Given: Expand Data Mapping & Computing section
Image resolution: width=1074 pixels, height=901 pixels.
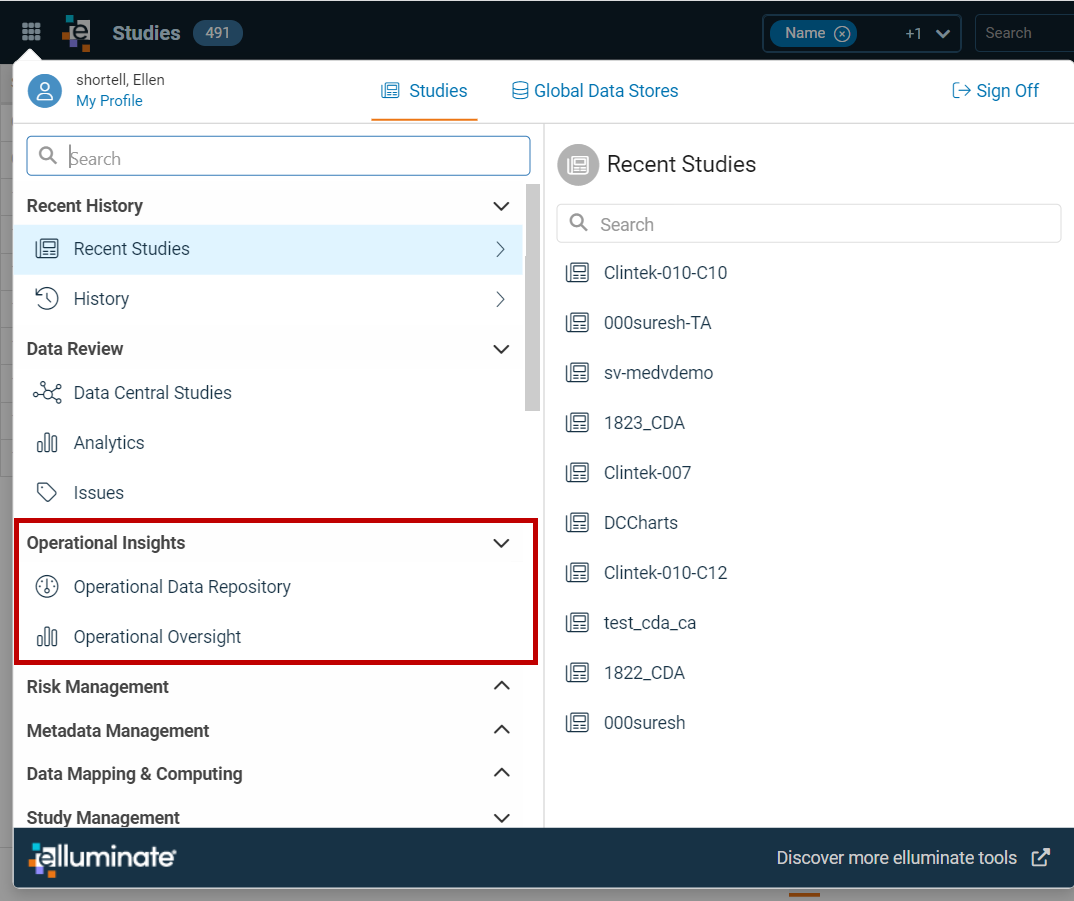Looking at the screenshot, I should [x=501, y=773].
